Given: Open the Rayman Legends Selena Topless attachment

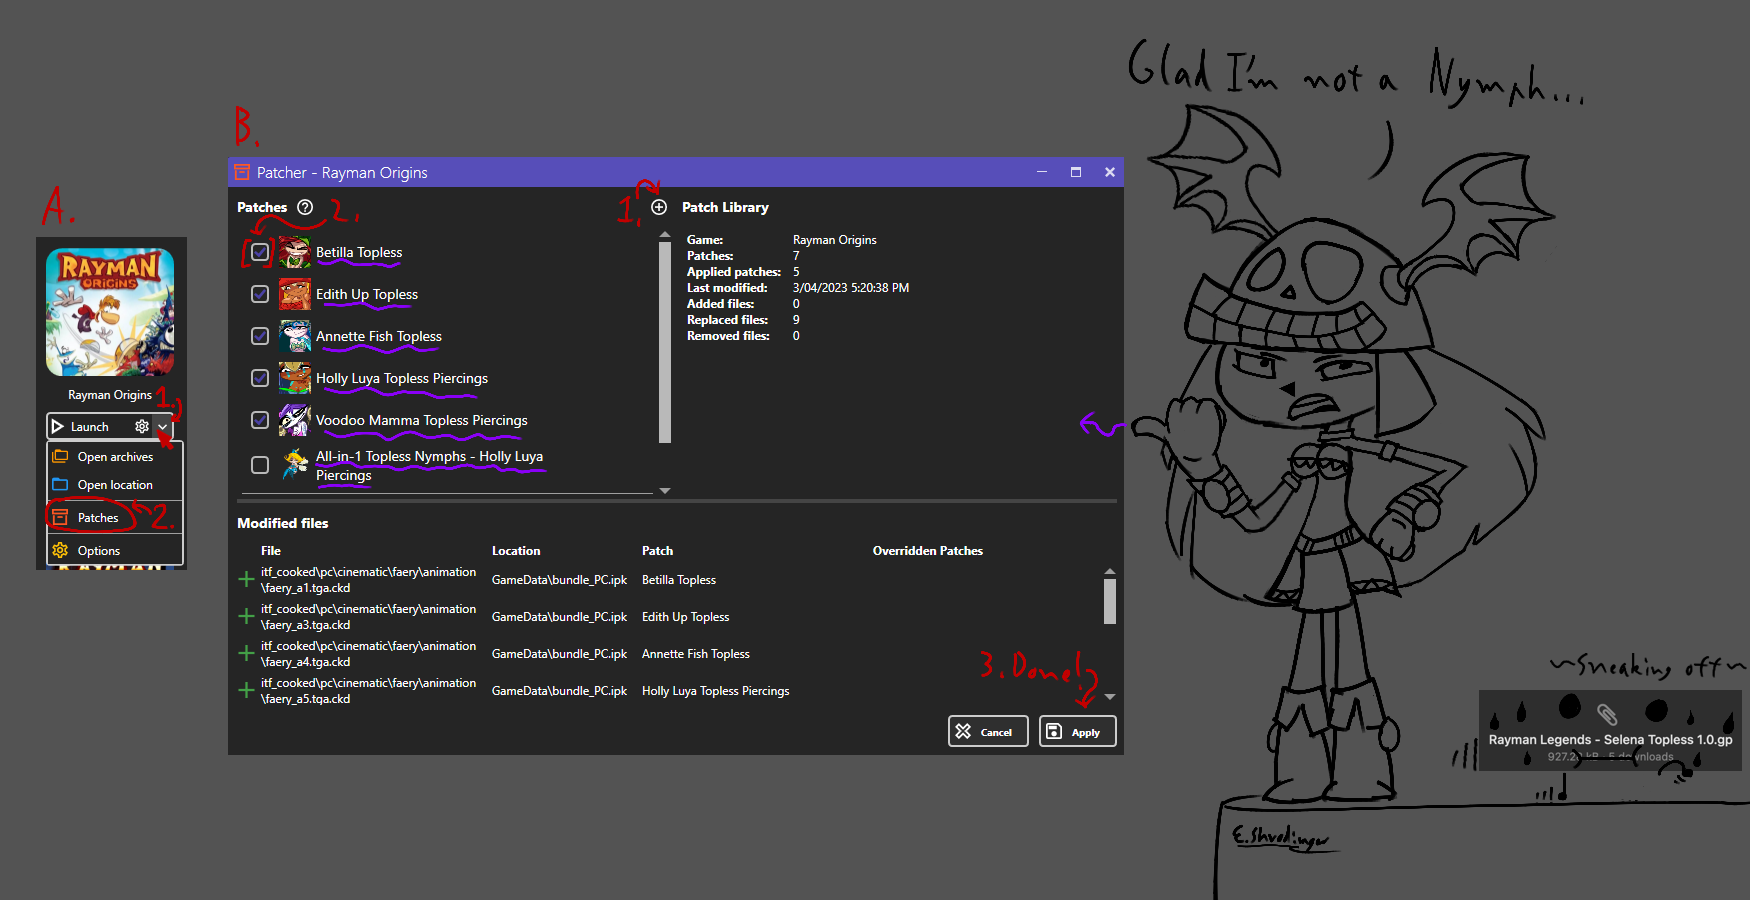Looking at the screenshot, I should [x=1610, y=730].
